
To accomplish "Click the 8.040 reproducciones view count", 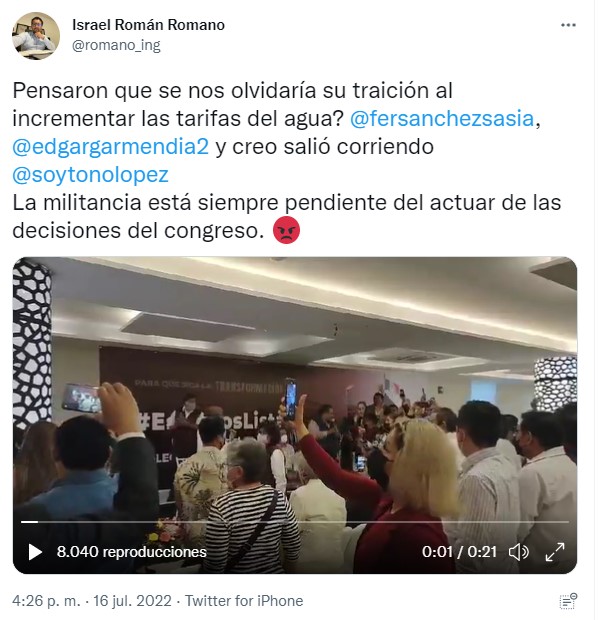I will pos(131,552).
